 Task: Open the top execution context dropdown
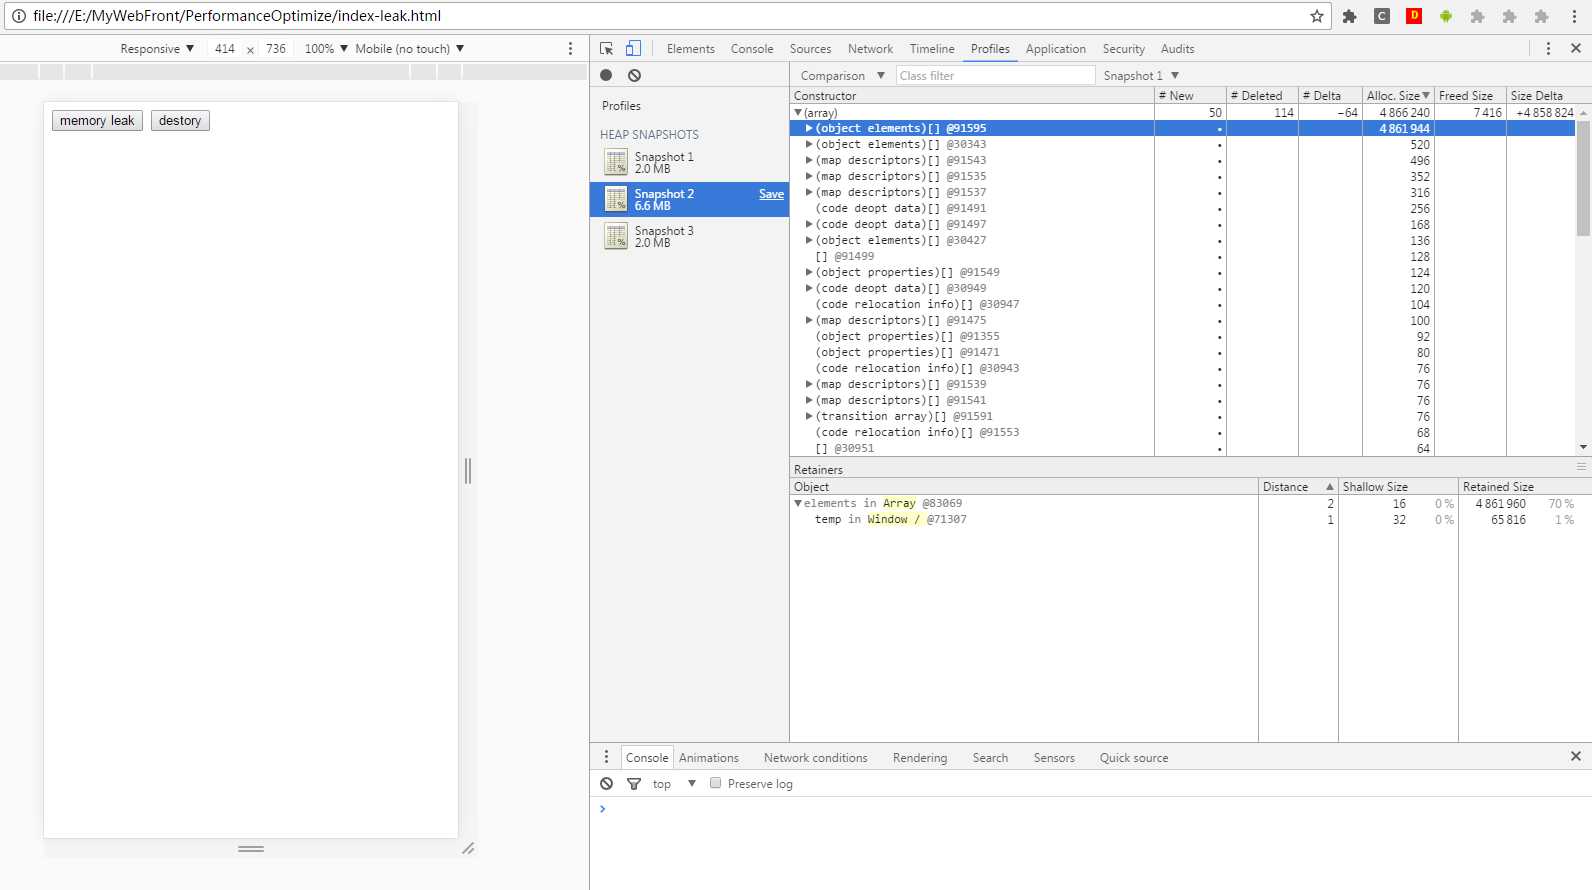[674, 783]
